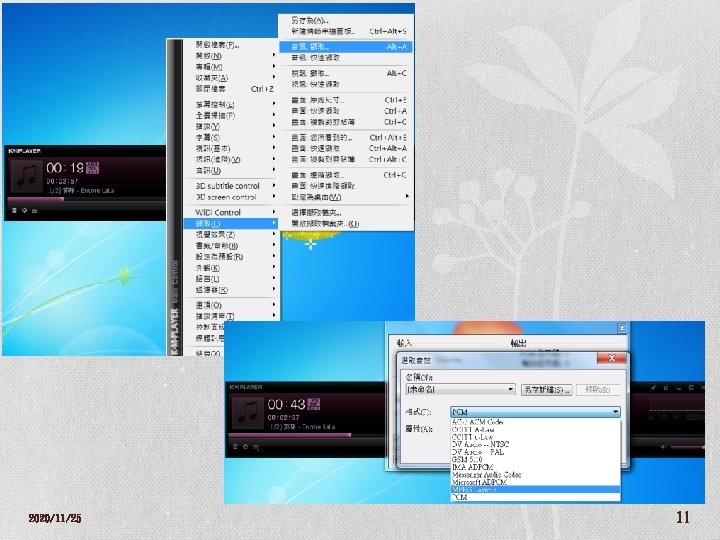Open the 未命名 name dropdown in the dialog
Screen dimensions: 720x540
click(461, 389)
